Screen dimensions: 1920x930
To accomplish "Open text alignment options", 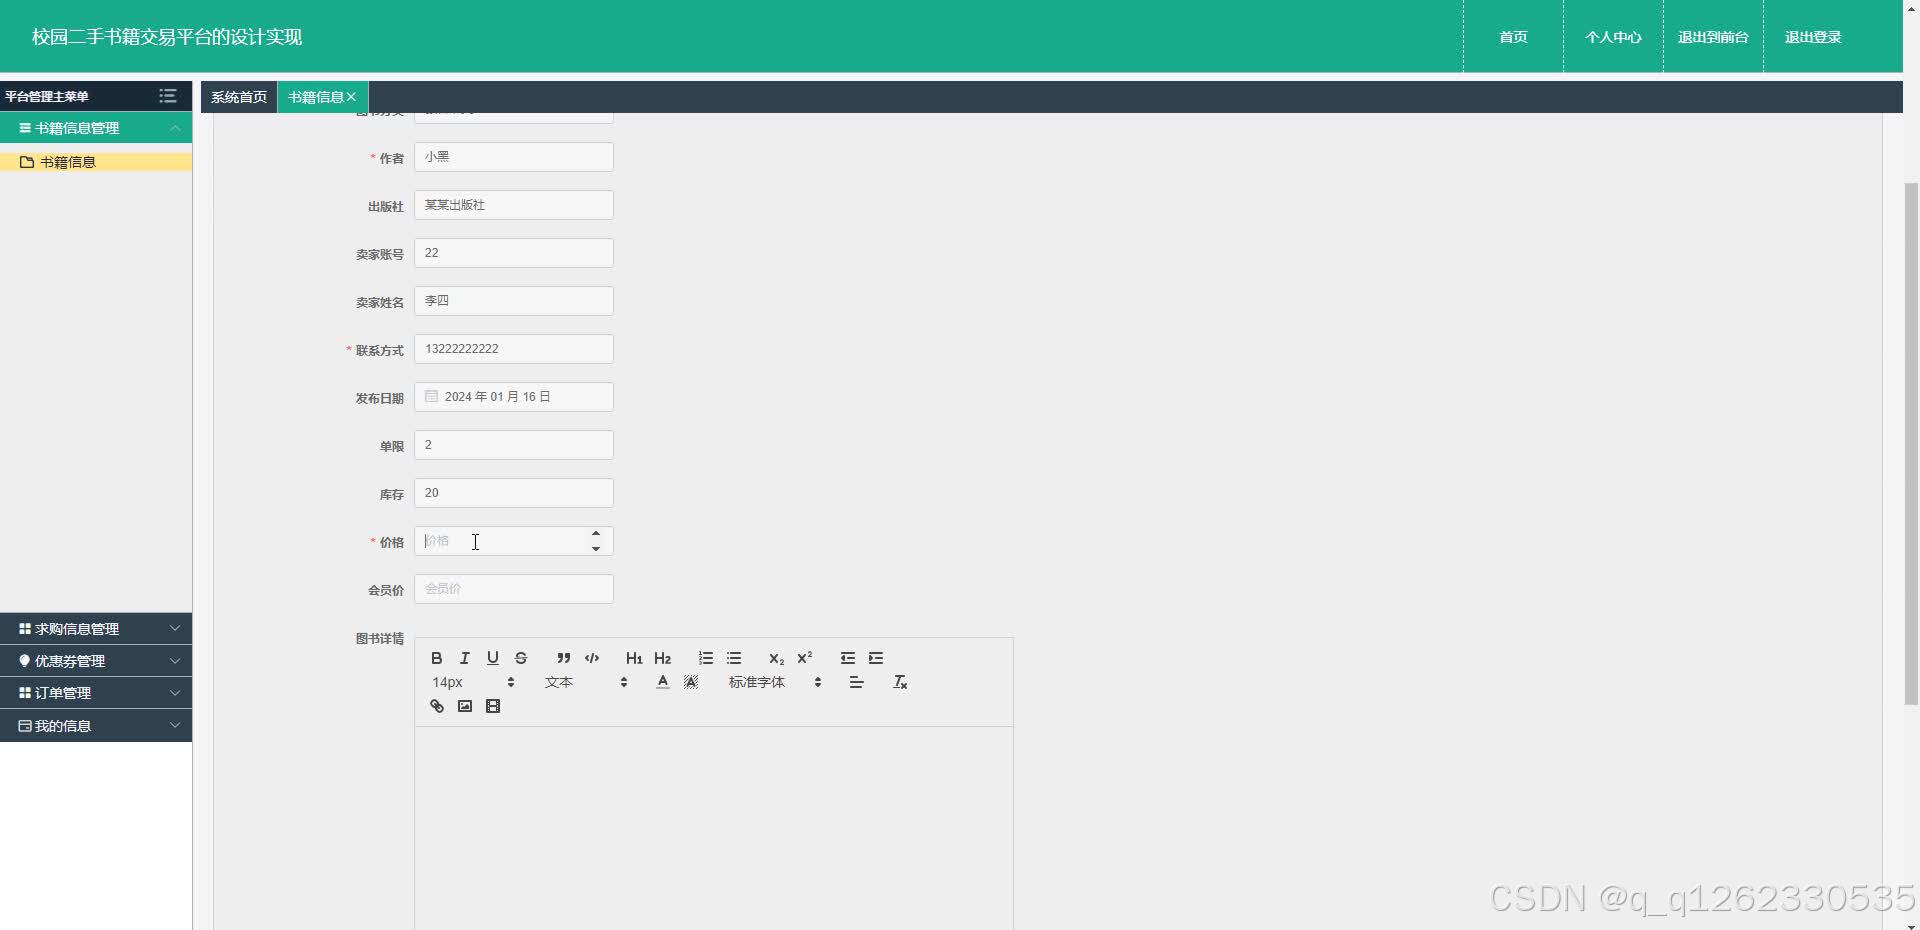I will [x=856, y=682].
